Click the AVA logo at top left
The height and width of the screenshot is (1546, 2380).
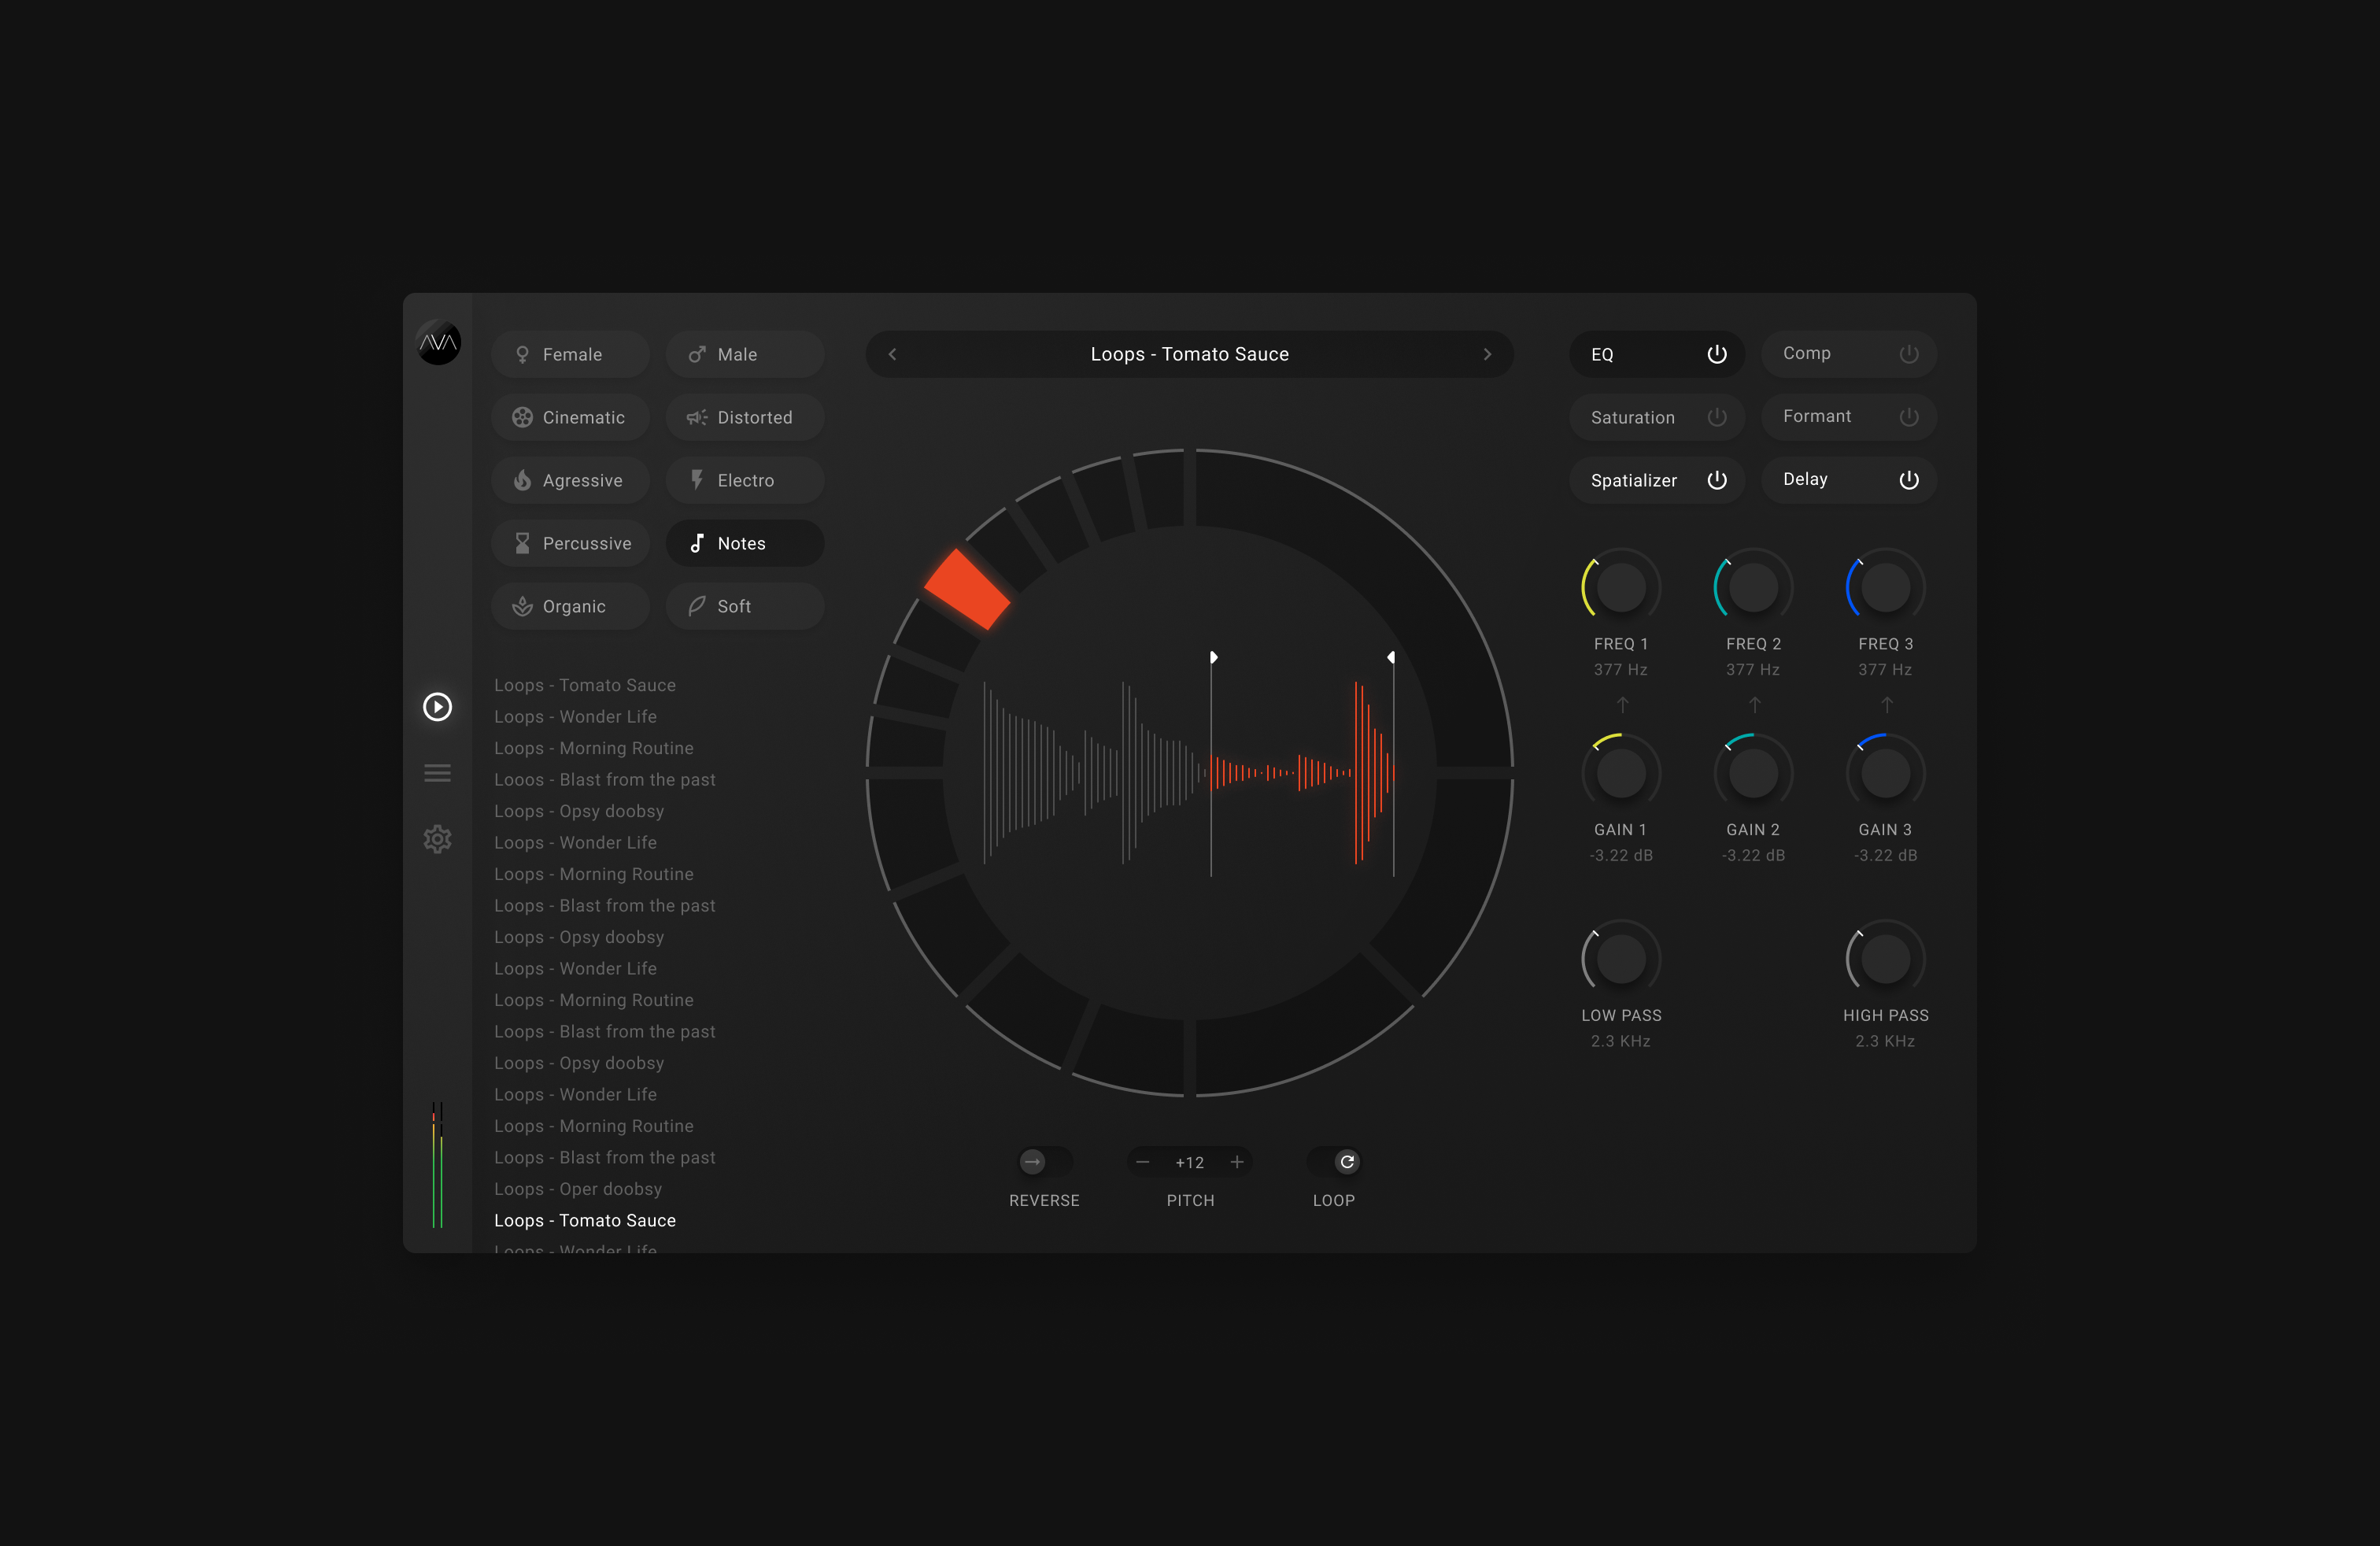(438, 343)
